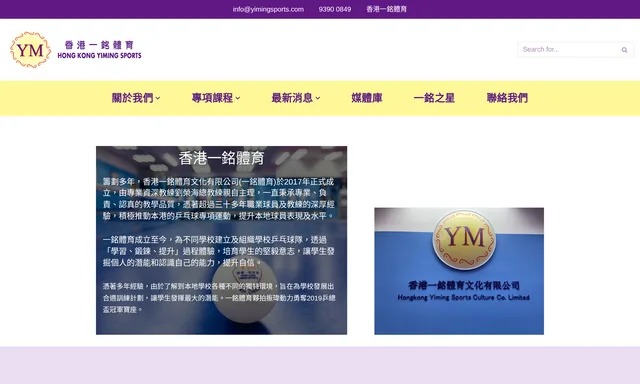640x384 pixels.
Task: Click the 香港一銘體育 heading on banner
Action: [222, 158]
